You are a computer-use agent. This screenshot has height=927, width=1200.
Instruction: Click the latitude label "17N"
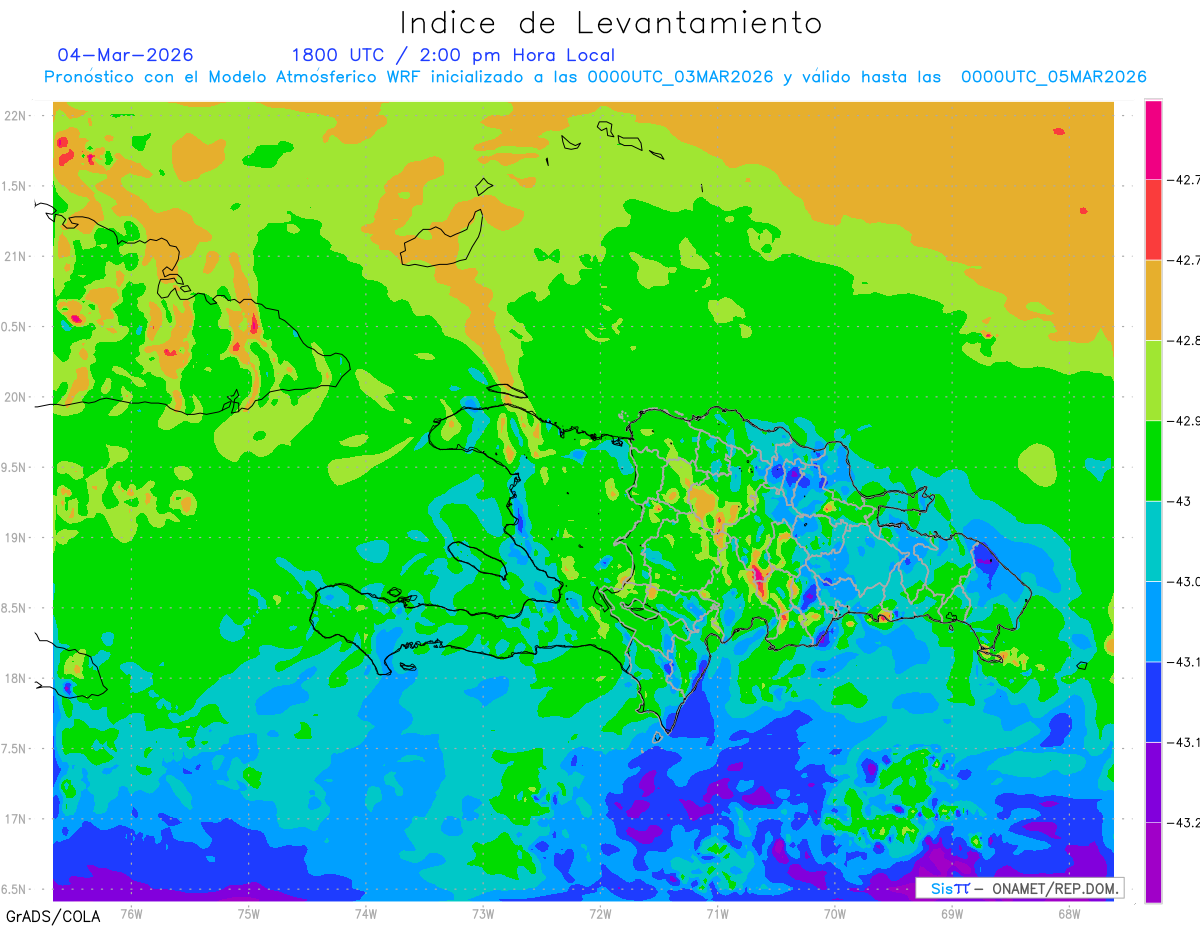[16, 819]
